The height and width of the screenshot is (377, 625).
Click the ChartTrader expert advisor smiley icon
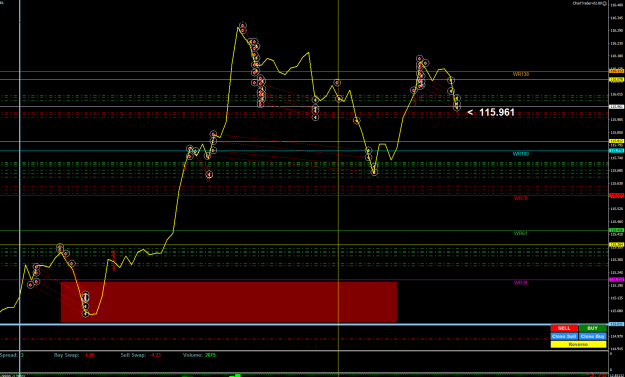pyautogui.click(x=605, y=3)
